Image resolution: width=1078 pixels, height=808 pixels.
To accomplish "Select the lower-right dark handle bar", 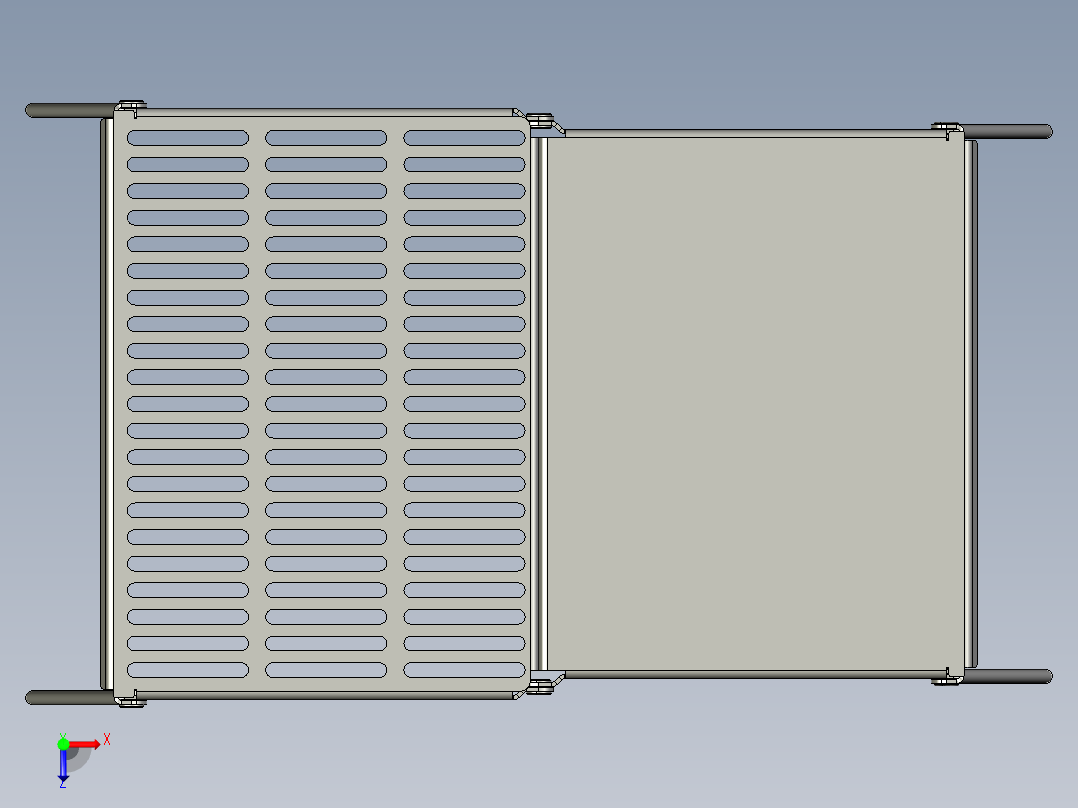I will 1006,677.
